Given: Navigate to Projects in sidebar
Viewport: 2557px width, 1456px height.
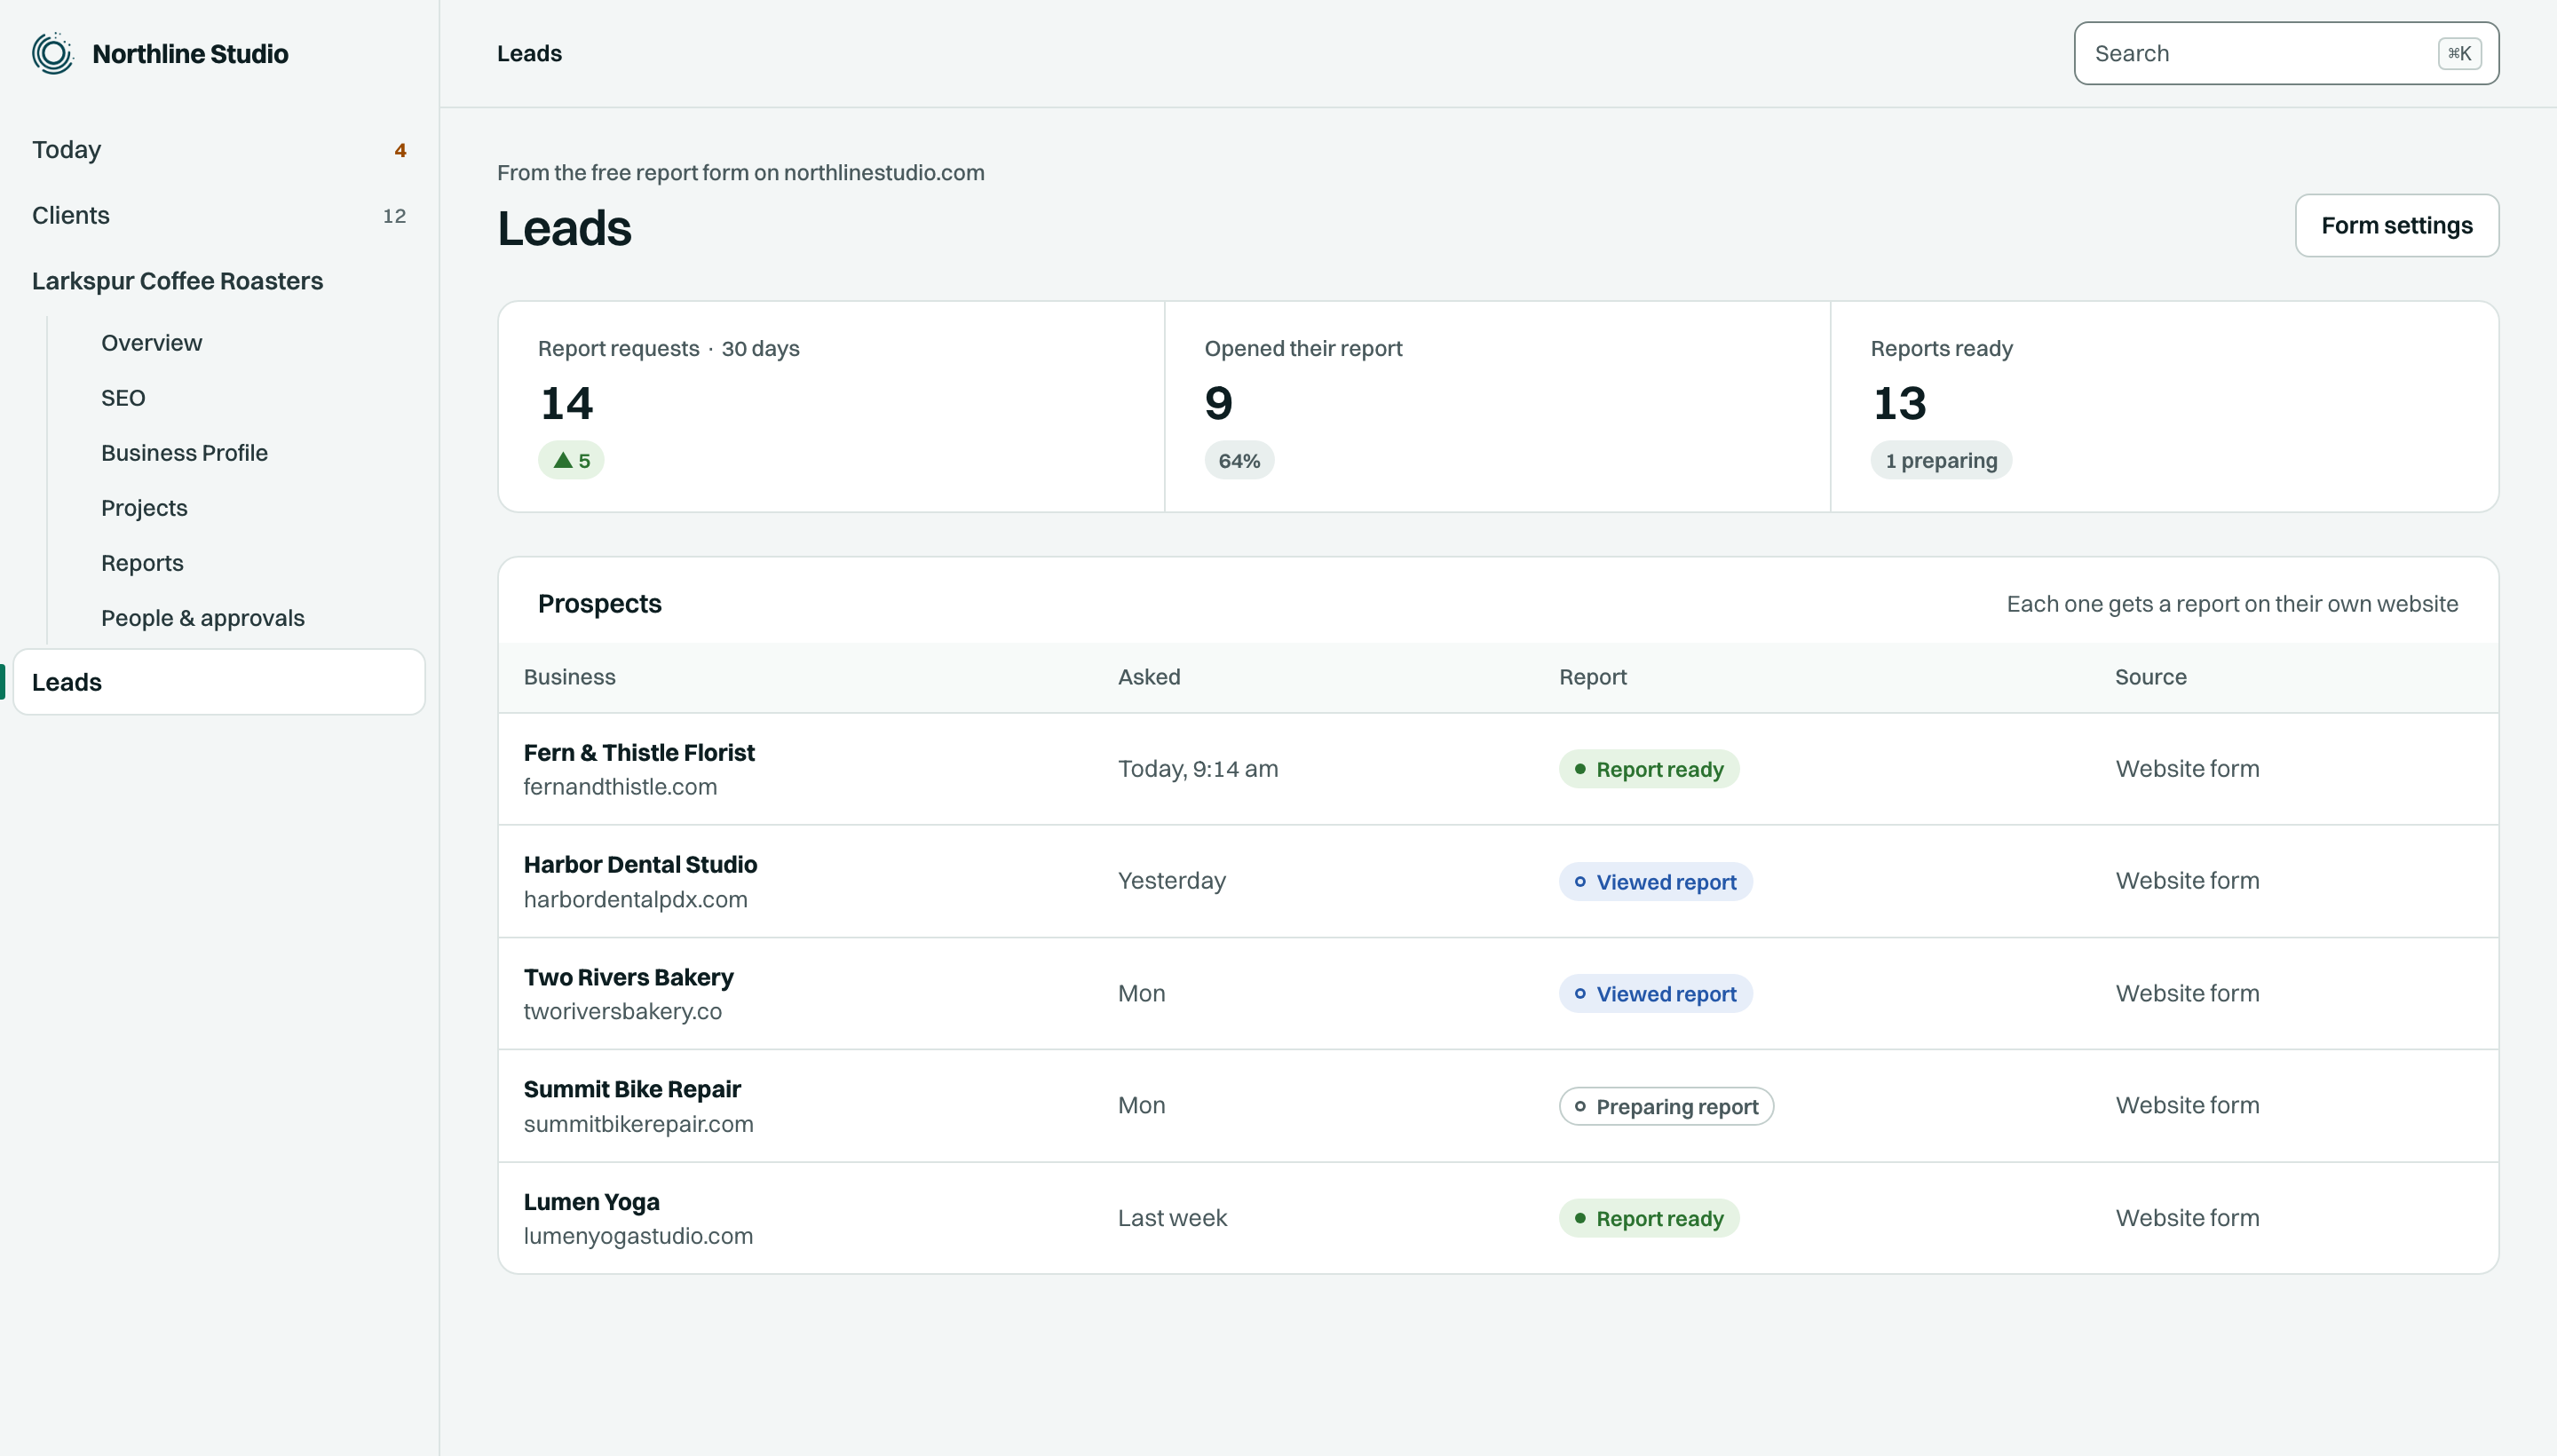Looking at the screenshot, I should [144, 508].
